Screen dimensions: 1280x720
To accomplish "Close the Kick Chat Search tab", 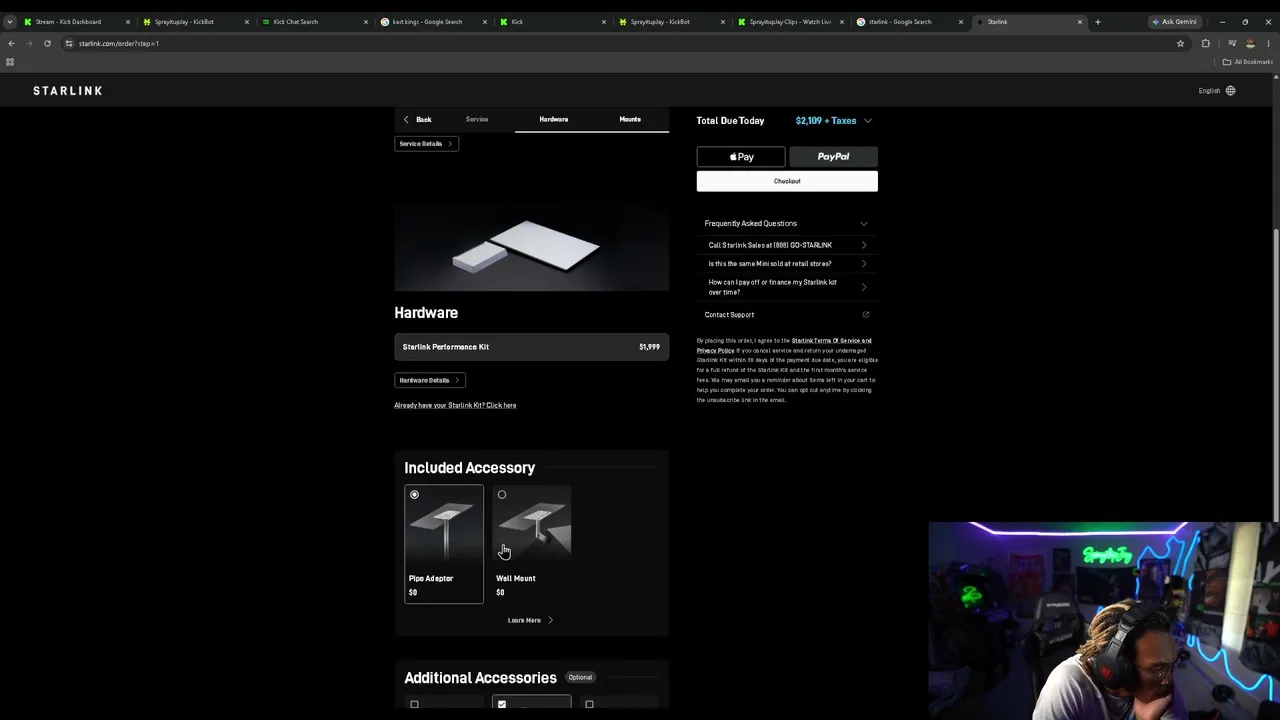I will click(365, 21).
